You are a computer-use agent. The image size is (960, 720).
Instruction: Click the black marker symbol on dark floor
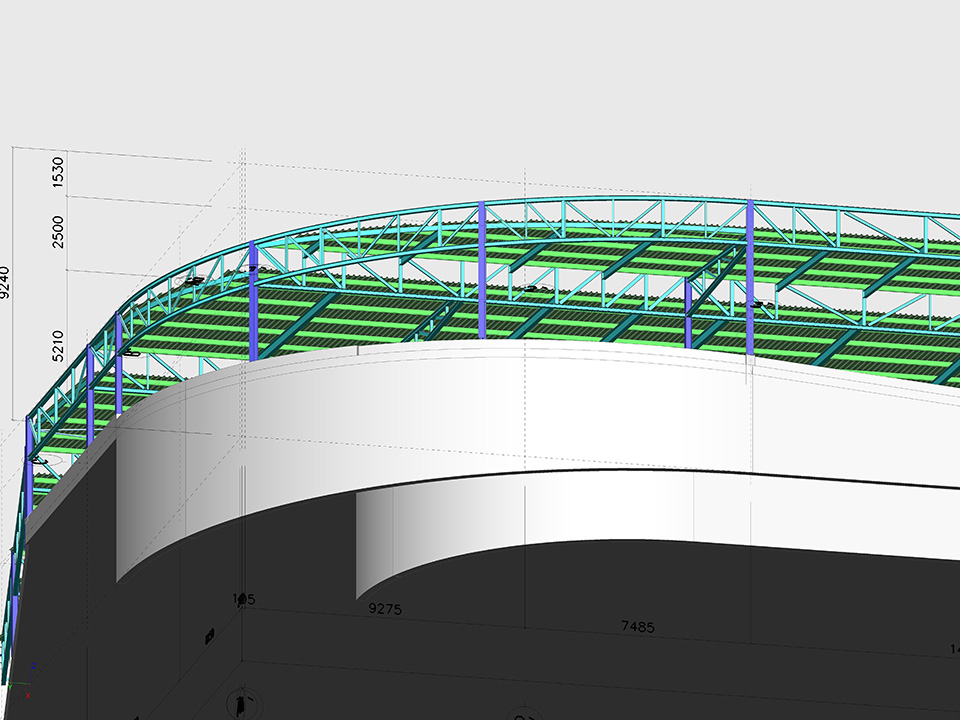coord(210,635)
